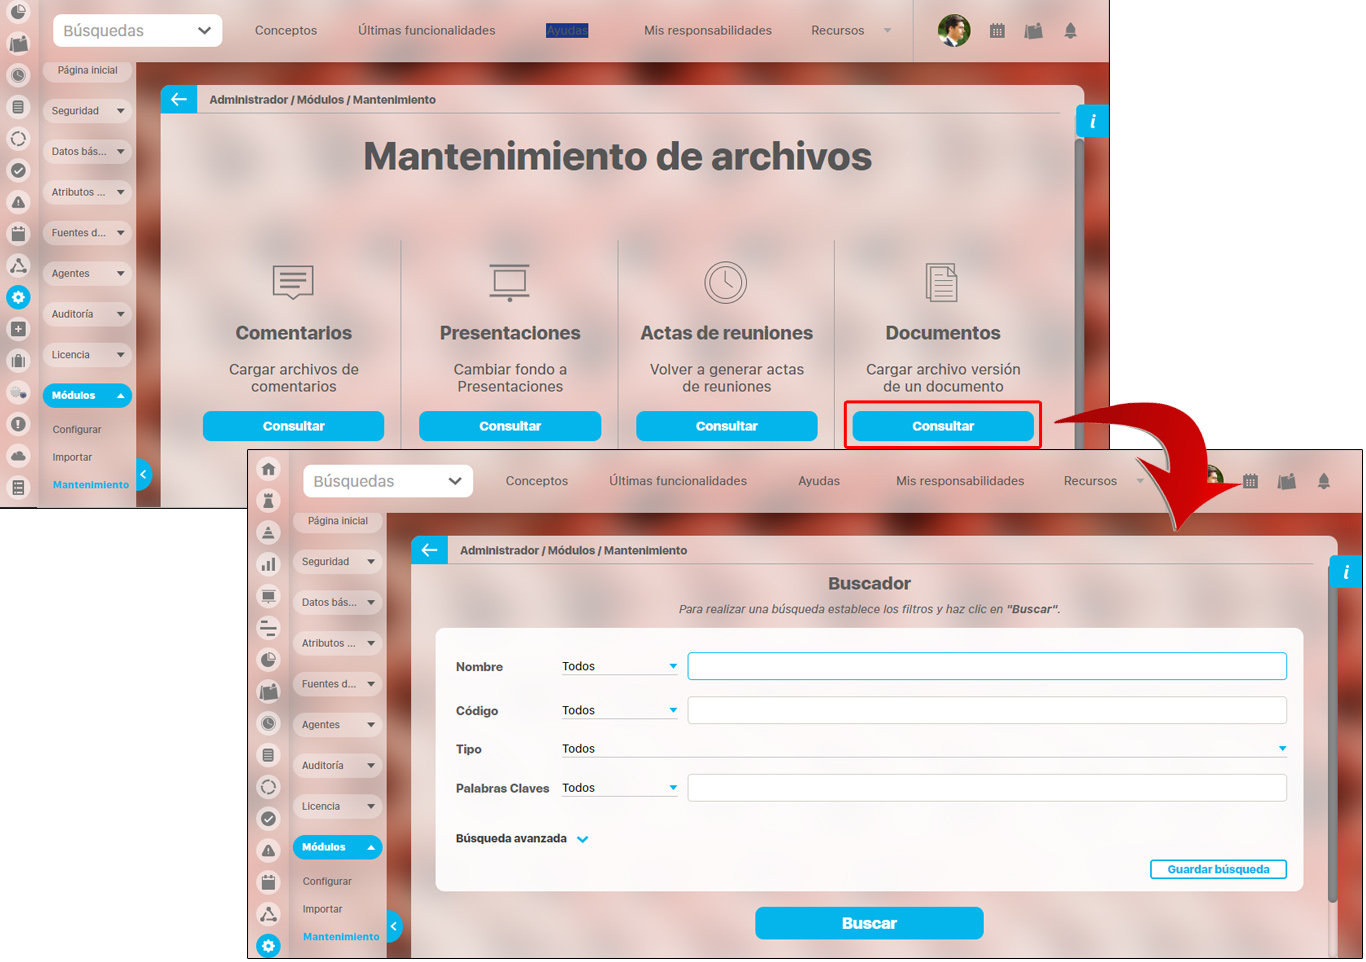Image resolution: width=1366 pixels, height=962 pixels.
Task: Click the Home icon in the sidebar
Action: pos(268,469)
